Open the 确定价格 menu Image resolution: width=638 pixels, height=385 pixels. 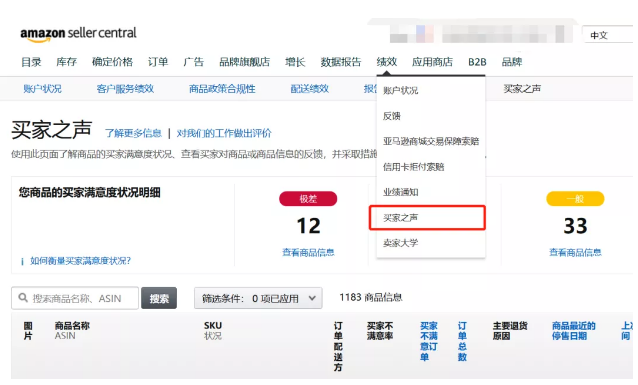click(x=112, y=62)
